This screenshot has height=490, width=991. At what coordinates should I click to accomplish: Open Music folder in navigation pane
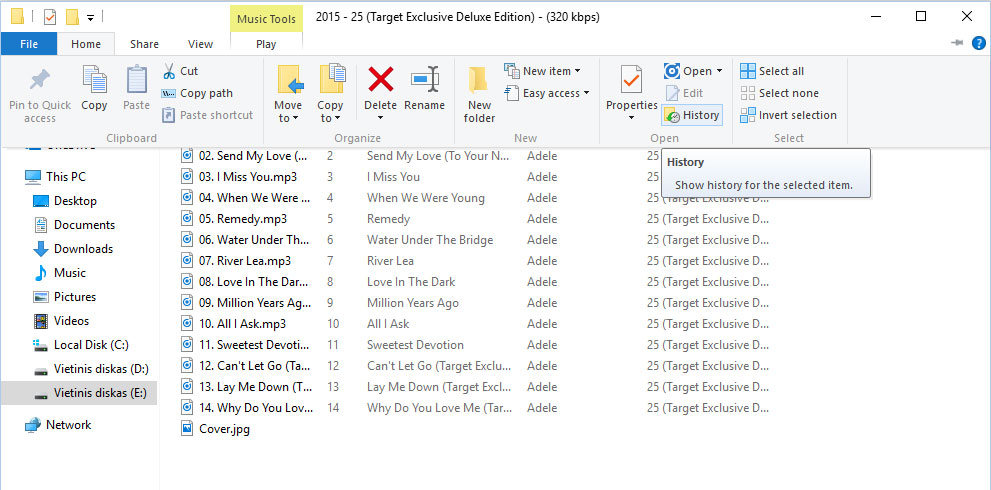click(59, 273)
